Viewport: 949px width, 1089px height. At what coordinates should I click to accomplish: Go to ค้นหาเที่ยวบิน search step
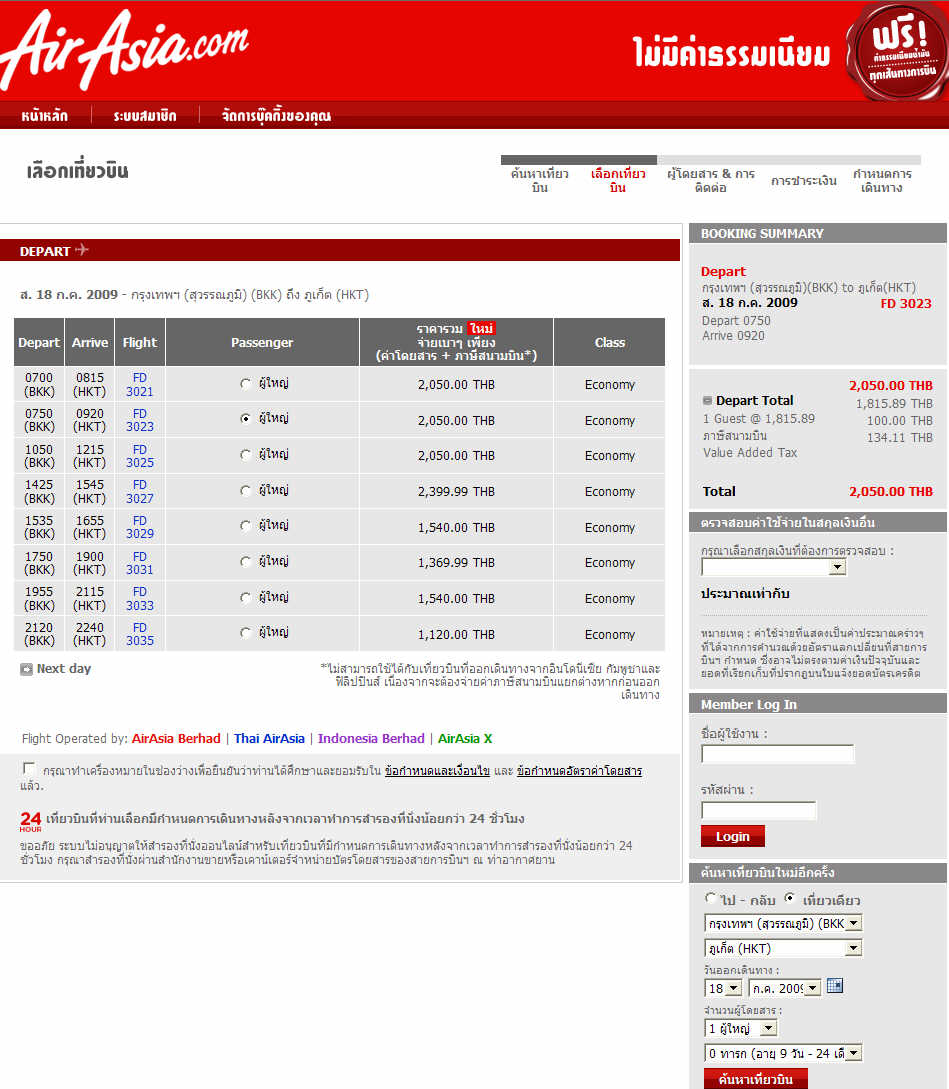540,181
